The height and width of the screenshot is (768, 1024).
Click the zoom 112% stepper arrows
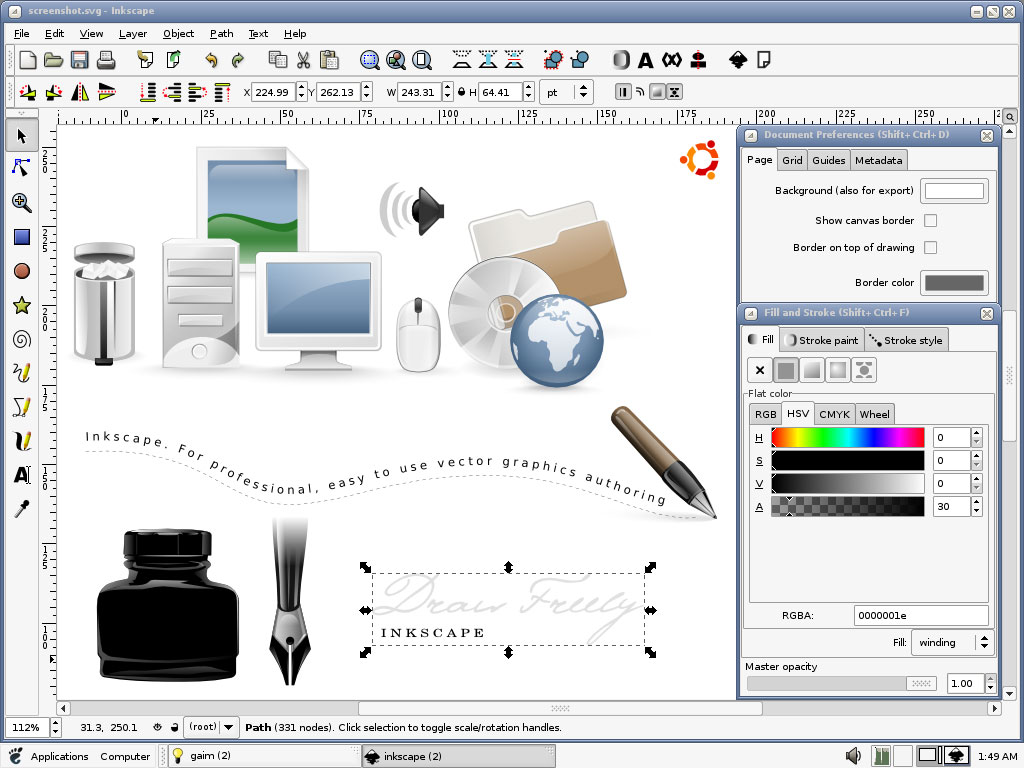tap(56, 727)
